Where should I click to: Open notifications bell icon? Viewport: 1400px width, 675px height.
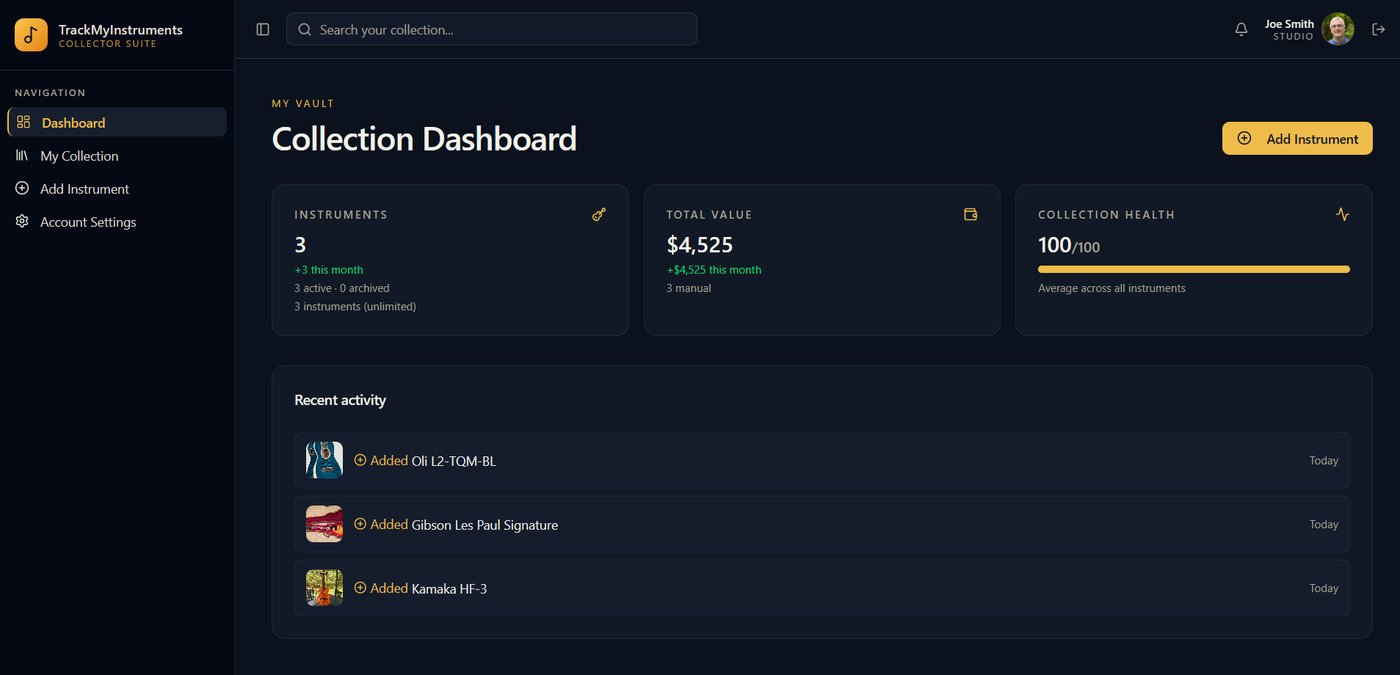point(1241,30)
